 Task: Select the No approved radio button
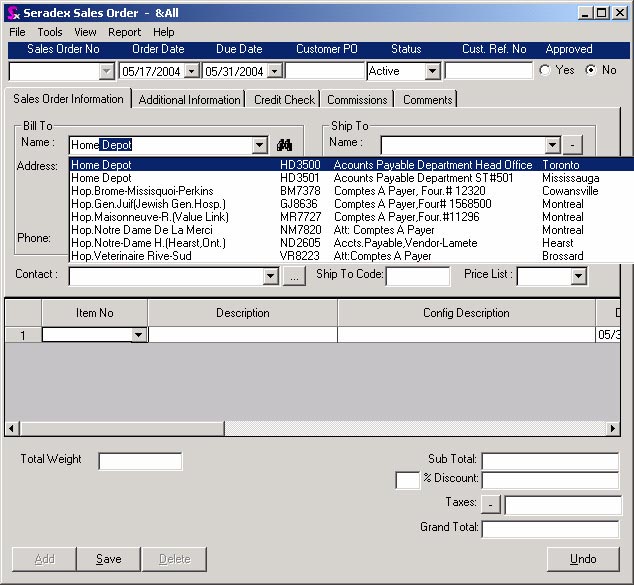tap(591, 71)
